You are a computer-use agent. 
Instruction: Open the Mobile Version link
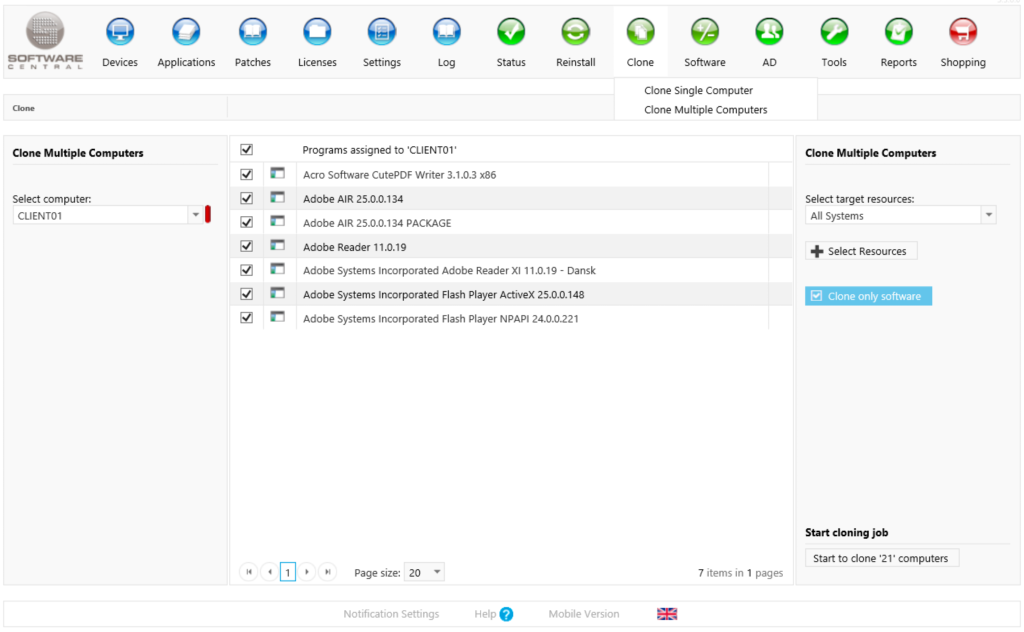point(584,614)
